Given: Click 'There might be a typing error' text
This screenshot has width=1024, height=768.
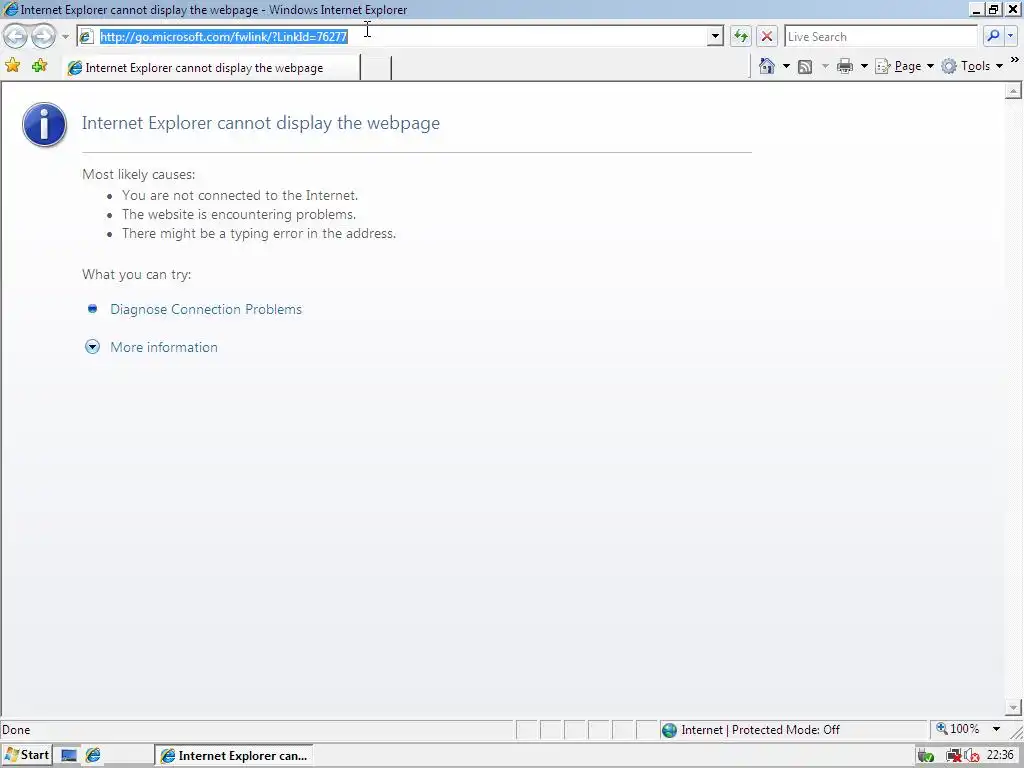Looking at the screenshot, I should click(x=259, y=233).
